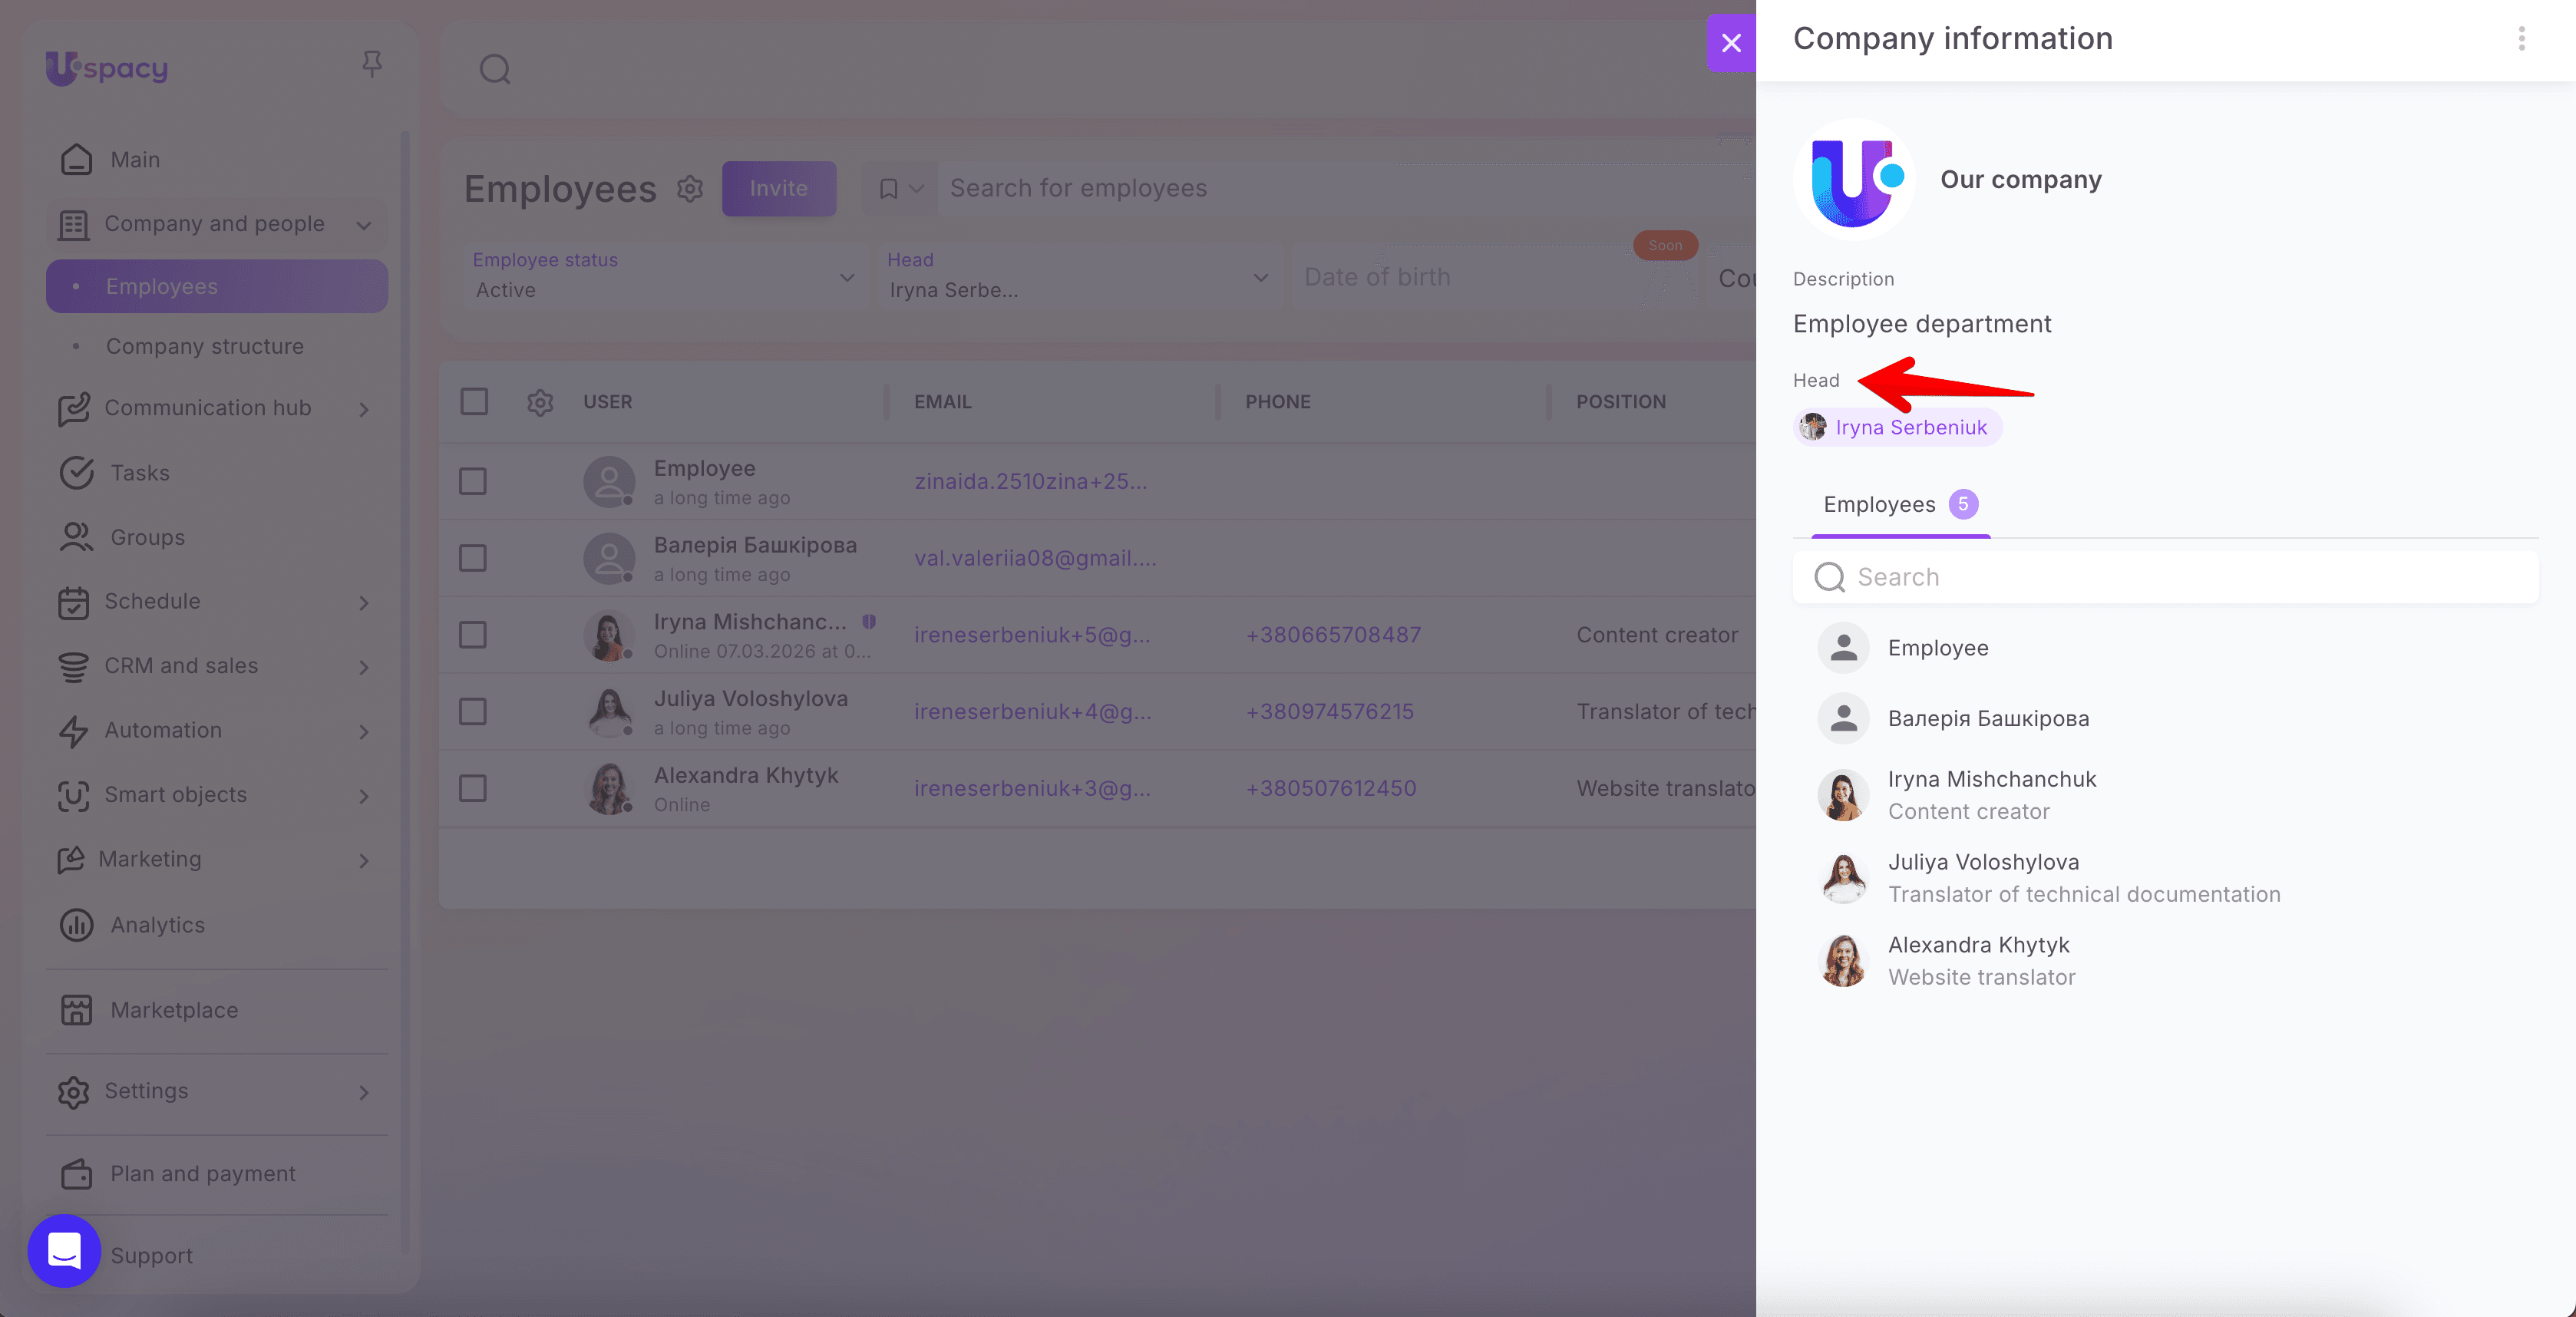Click Alexandra Khytyk avatar in panel list
Image resolution: width=2576 pixels, height=1317 pixels.
click(1843, 961)
